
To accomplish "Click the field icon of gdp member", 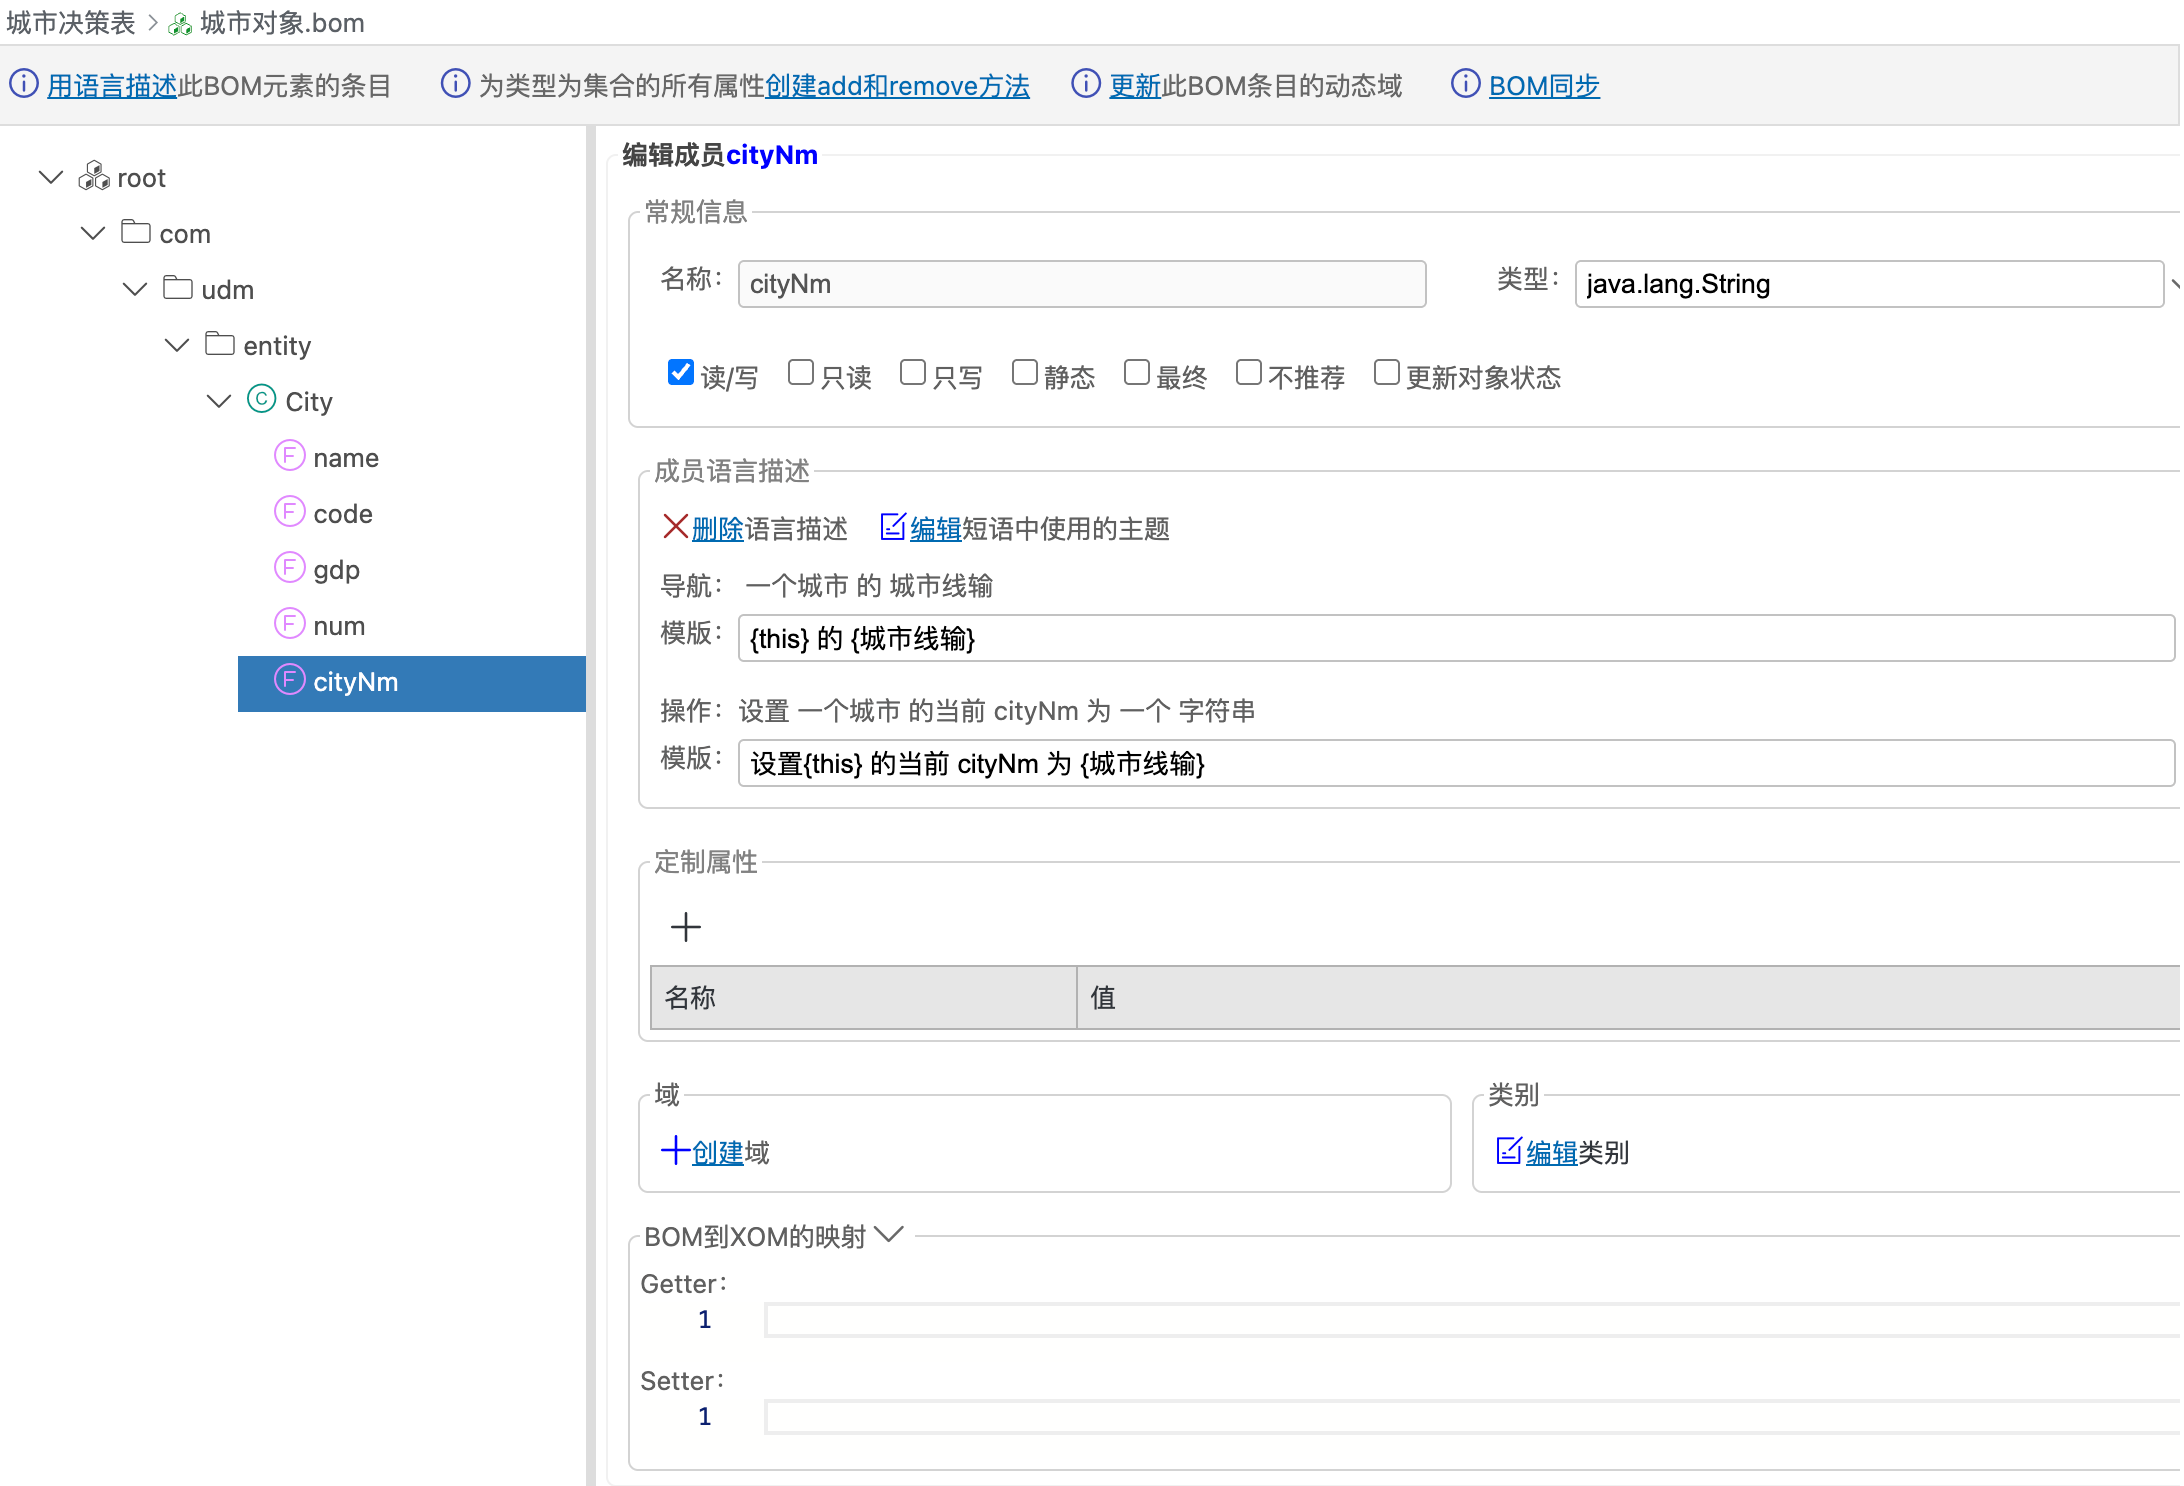I will coord(289,568).
